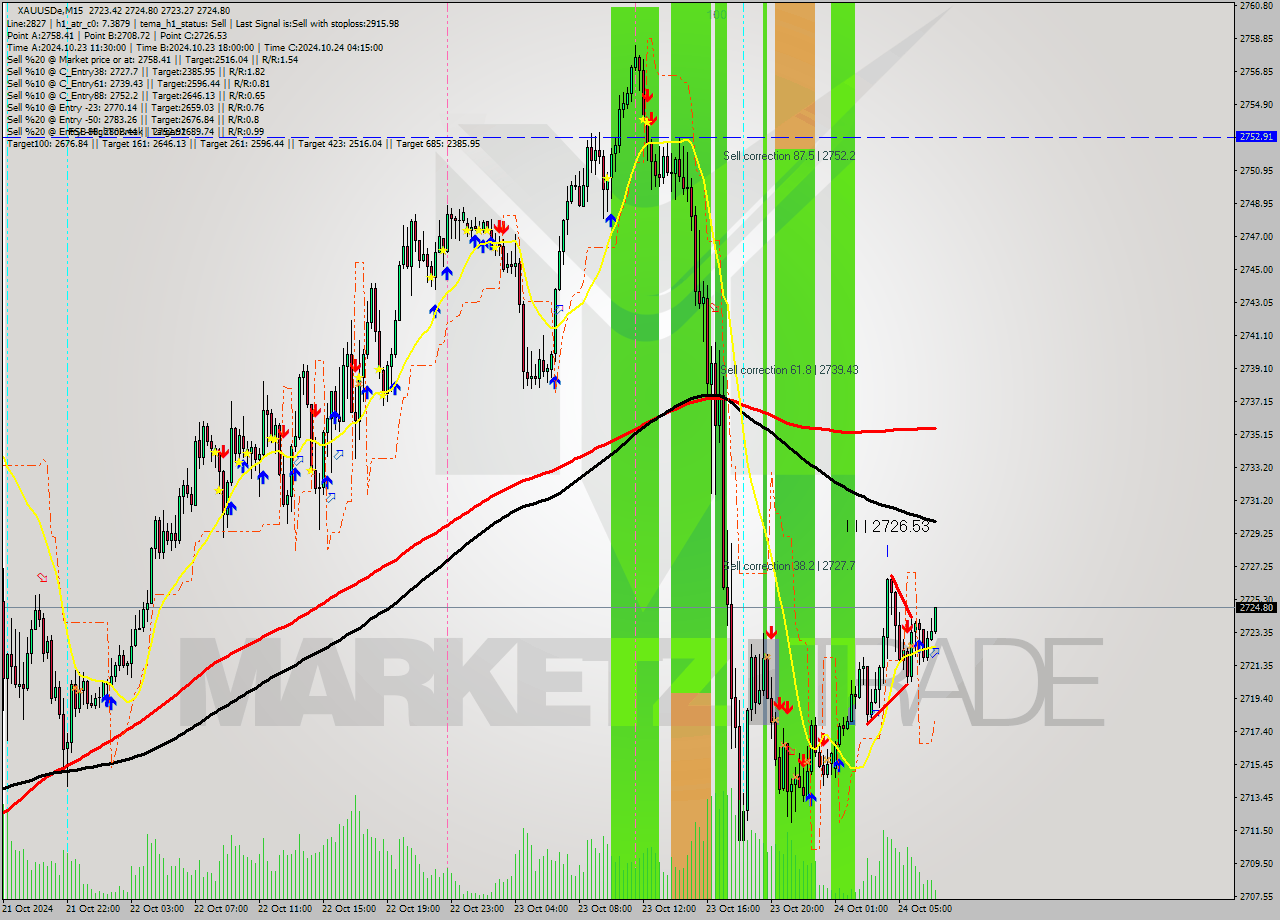The image size is (1280, 920).
Task: Click the 2709.50 price axis value
Action: [x=1256, y=864]
